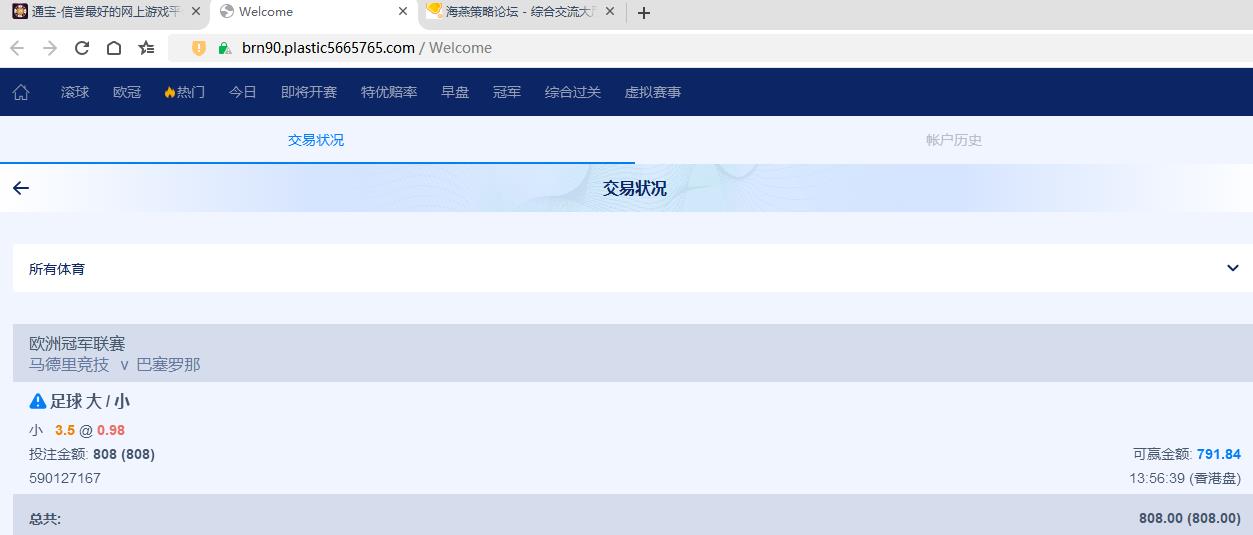This screenshot has width=1253, height=535.
Task: Click the bookmark star icon
Action: [x=146, y=48]
